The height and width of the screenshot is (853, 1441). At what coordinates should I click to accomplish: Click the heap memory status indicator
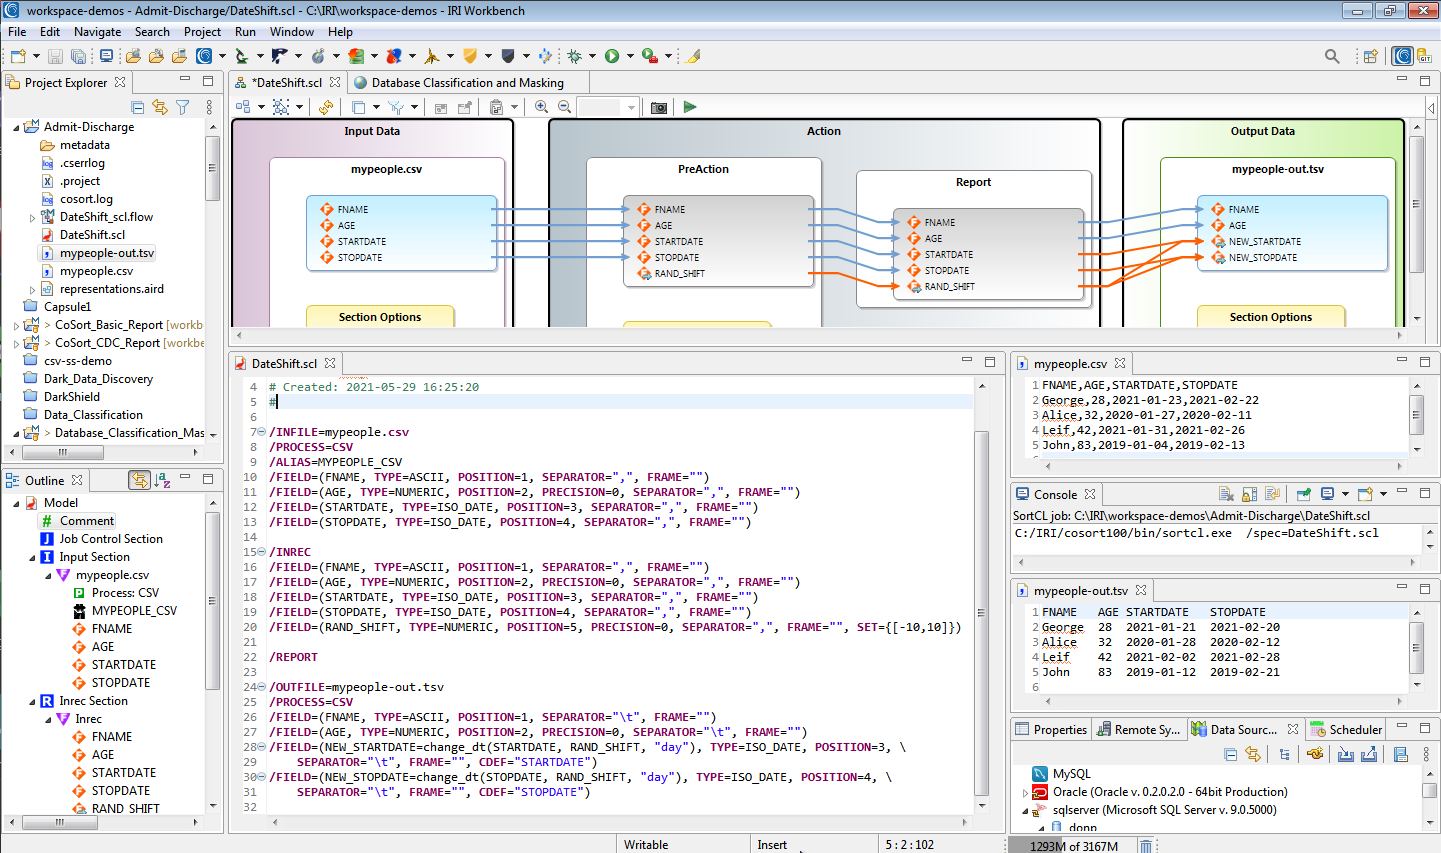point(1071,846)
